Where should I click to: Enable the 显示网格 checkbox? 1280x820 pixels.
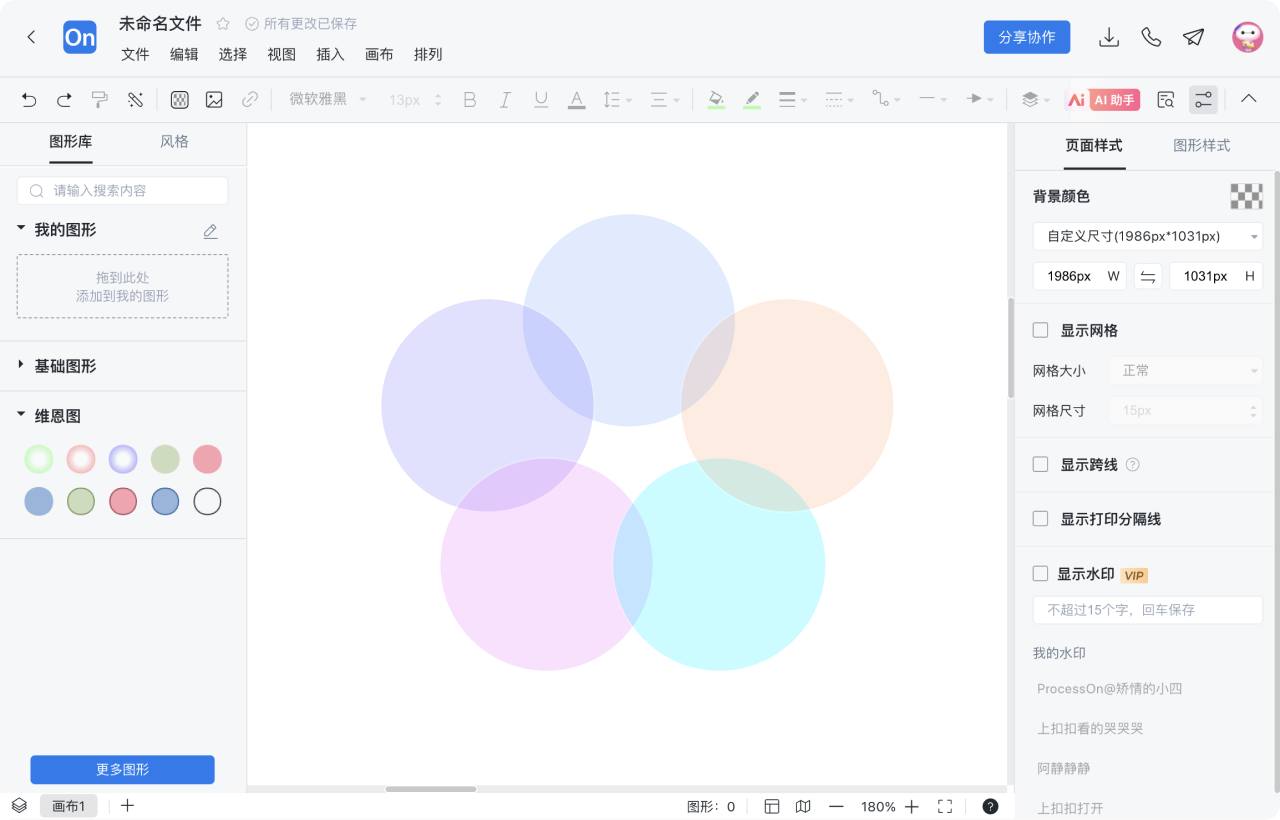(1040, 330)
